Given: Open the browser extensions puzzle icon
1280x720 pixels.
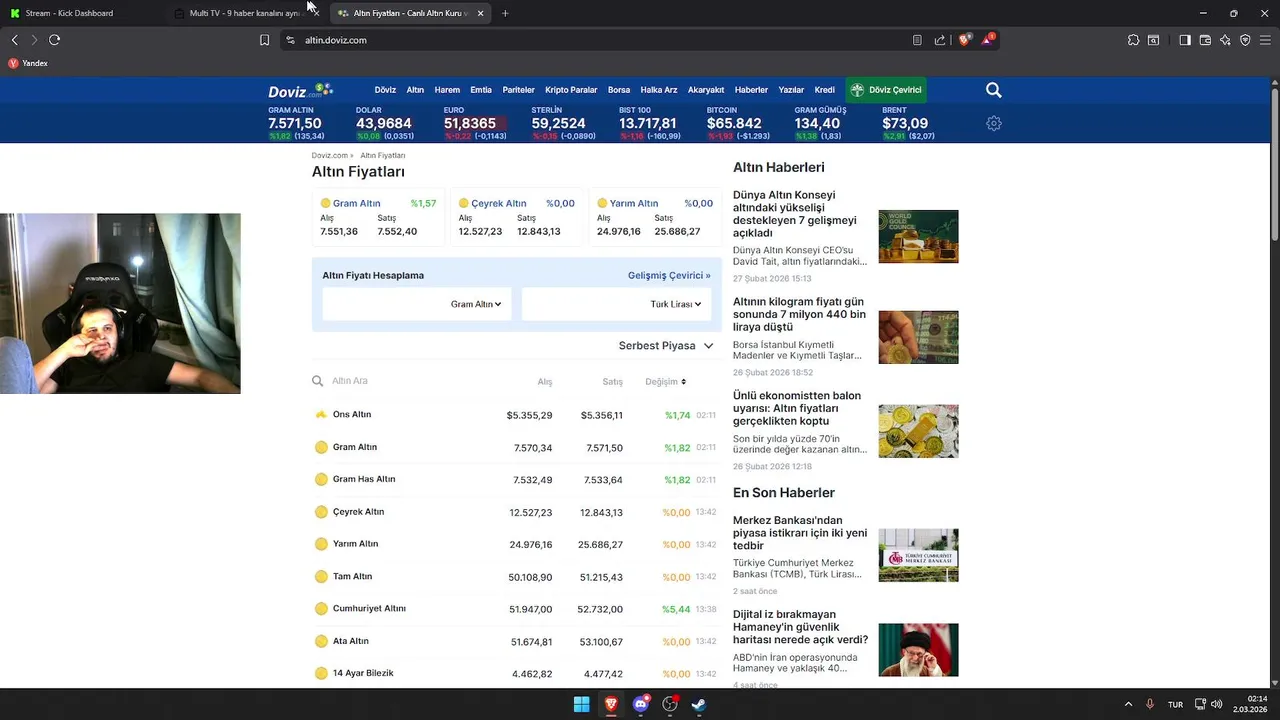Looking at the screenshot, I should 1133,40.
